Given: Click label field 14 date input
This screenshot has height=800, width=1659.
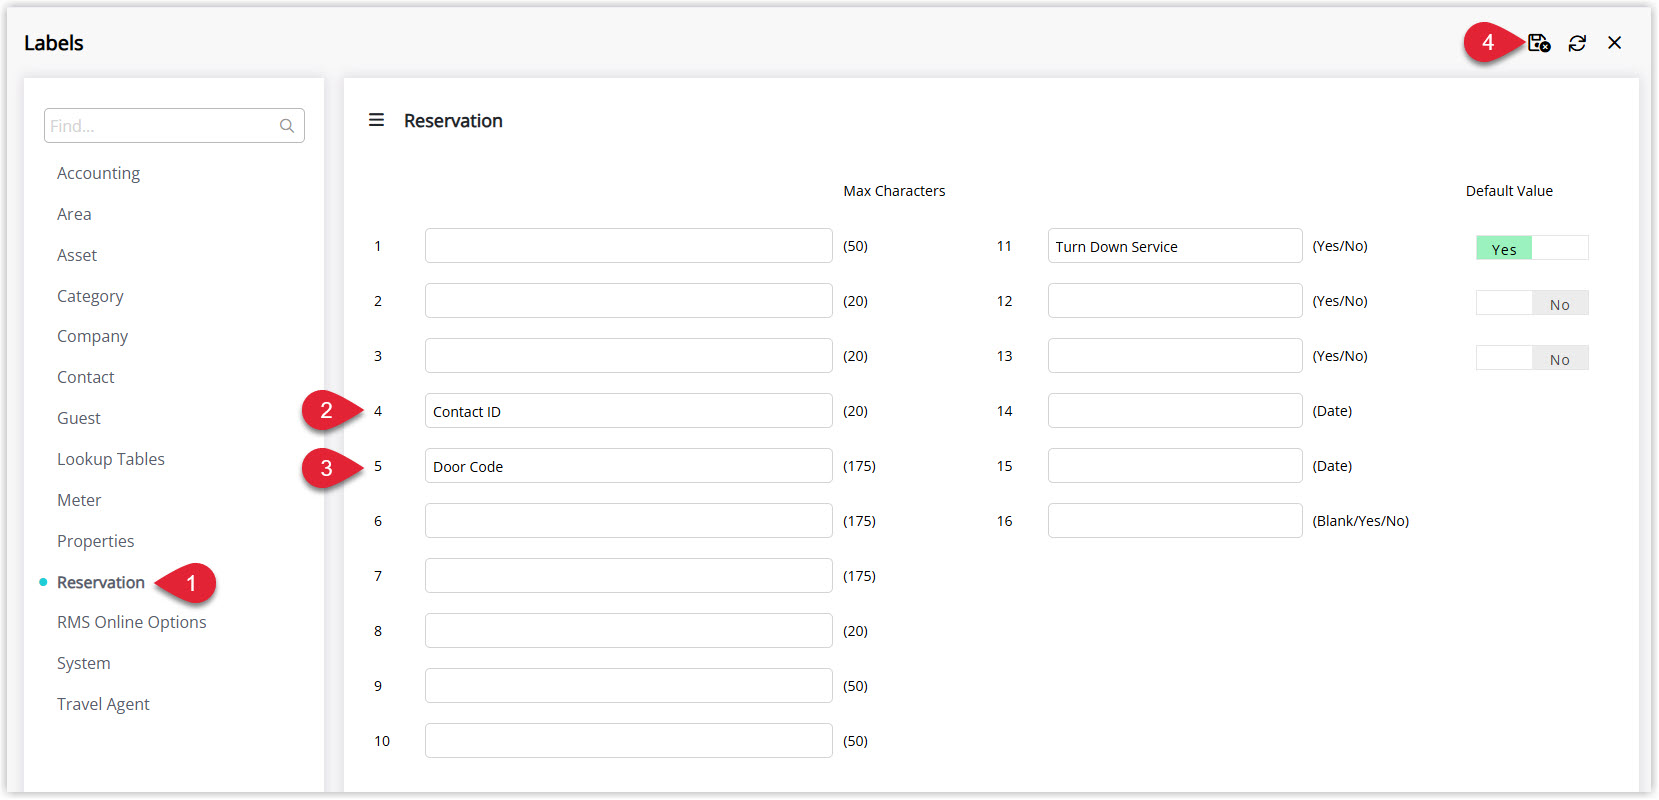Looking at the screenshot, I should (x=1175, y=411).
